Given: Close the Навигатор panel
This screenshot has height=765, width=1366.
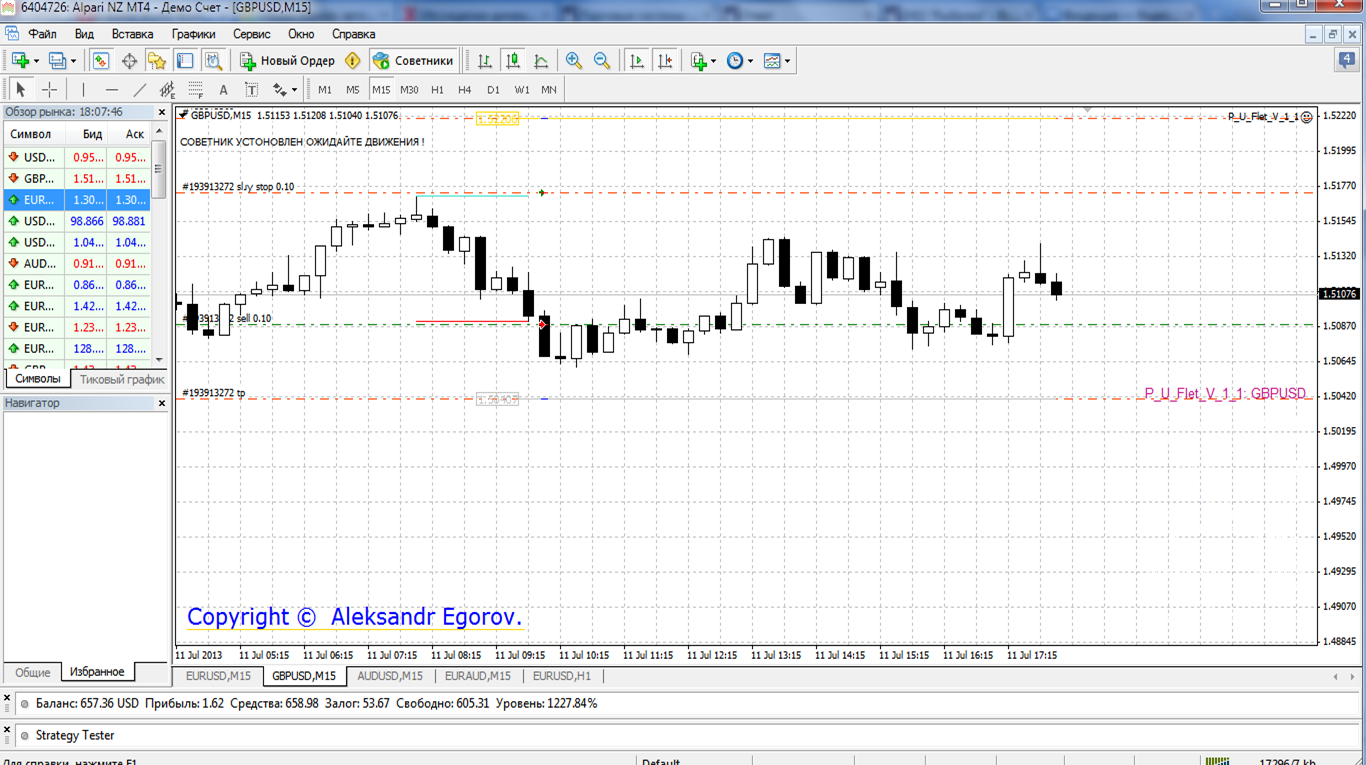Looking at the screenshot, I should click(162, 403).
